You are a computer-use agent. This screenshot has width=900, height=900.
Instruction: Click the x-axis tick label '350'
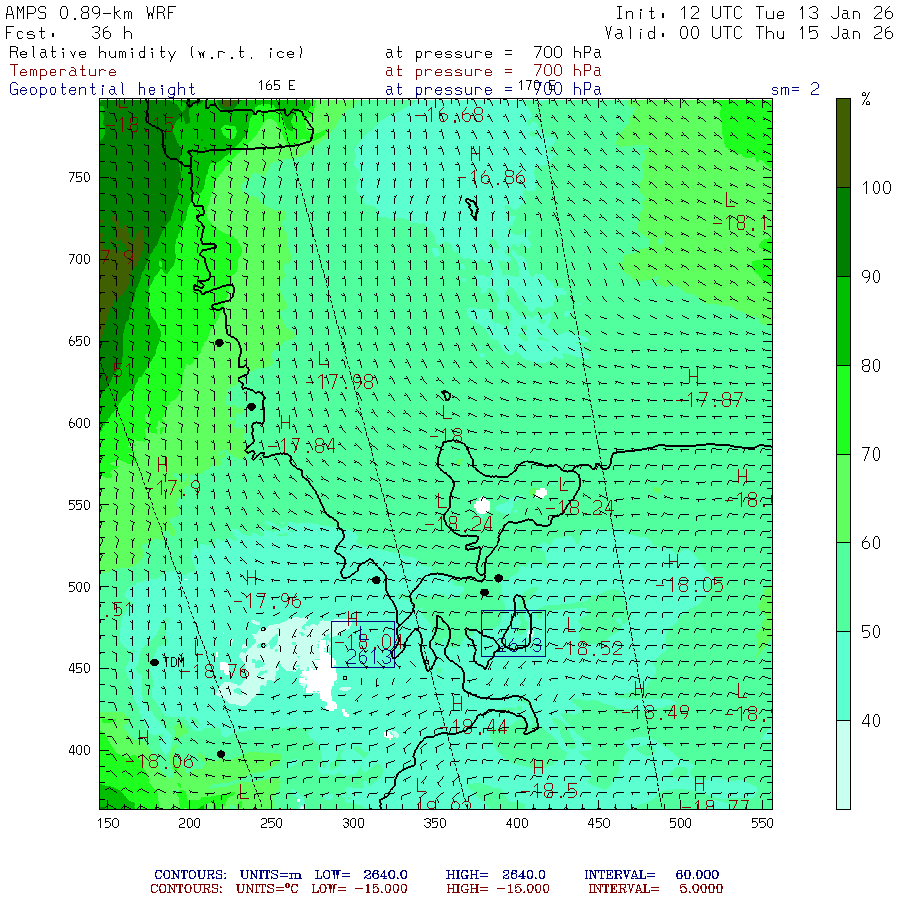pos(435,823)
